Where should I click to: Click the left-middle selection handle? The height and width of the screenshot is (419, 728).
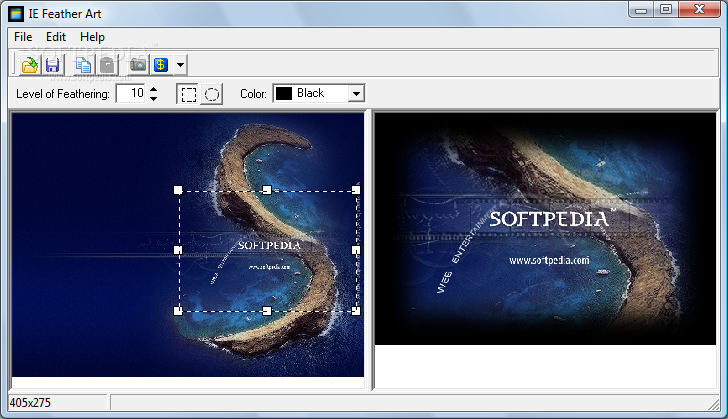pos(178,250)
